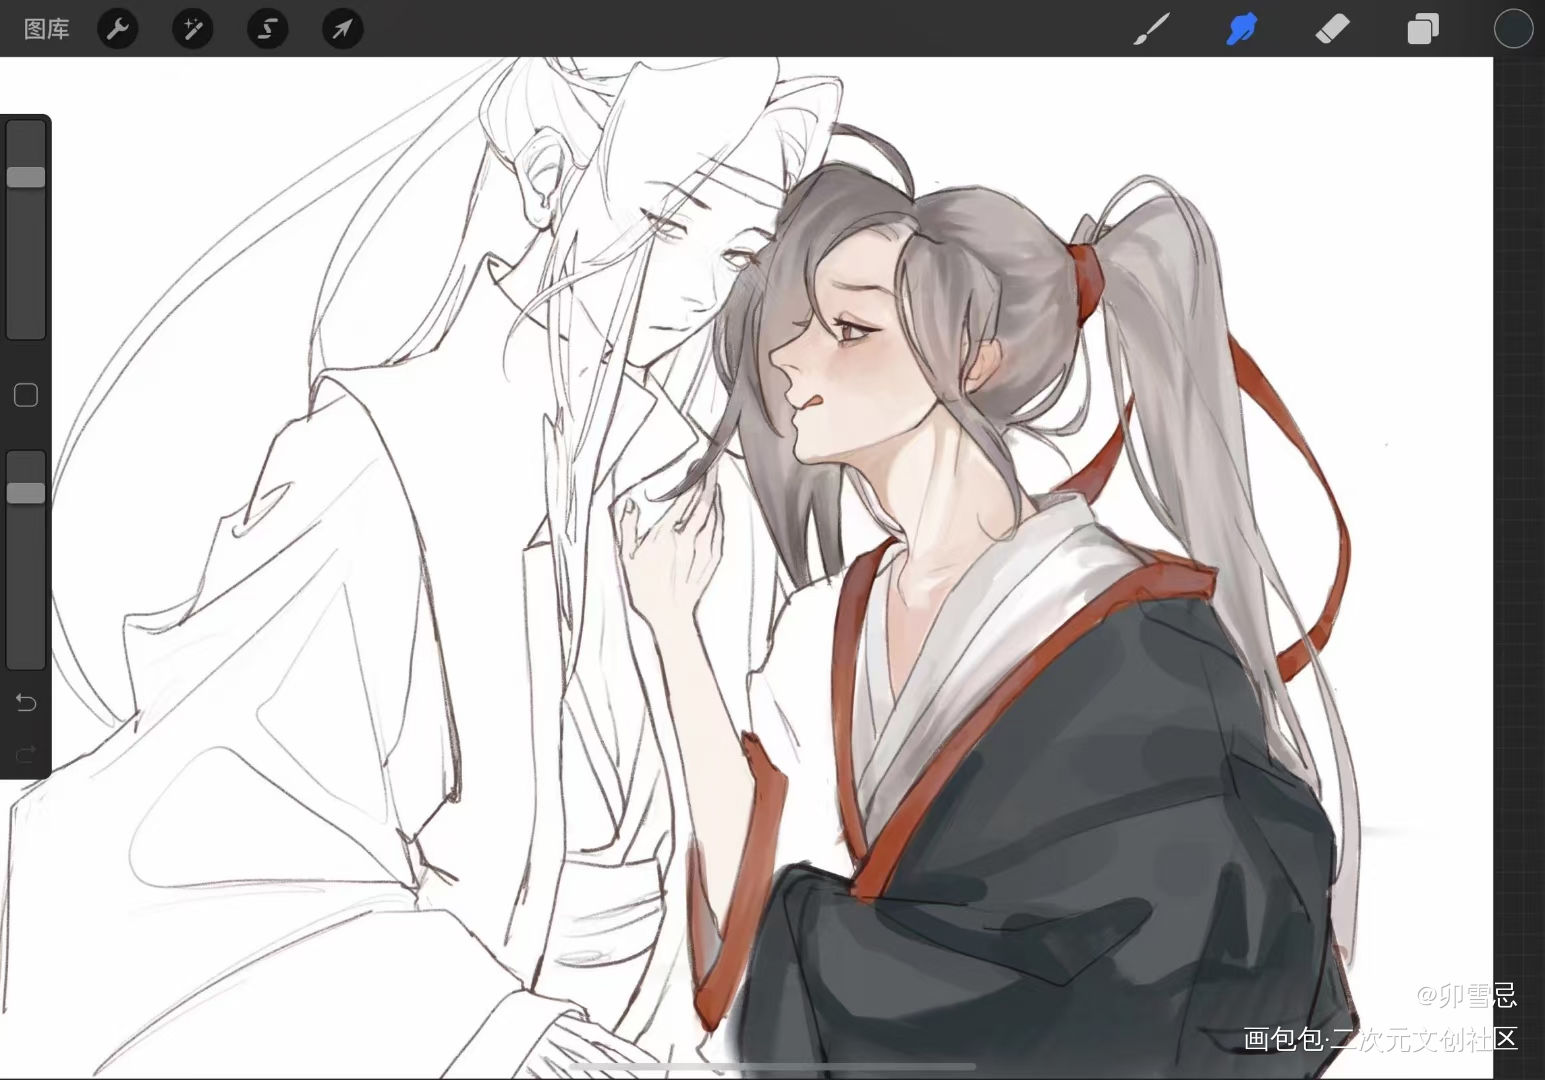
Task: Tap the red hair tie on ponytail
Action: point(1087,275)
